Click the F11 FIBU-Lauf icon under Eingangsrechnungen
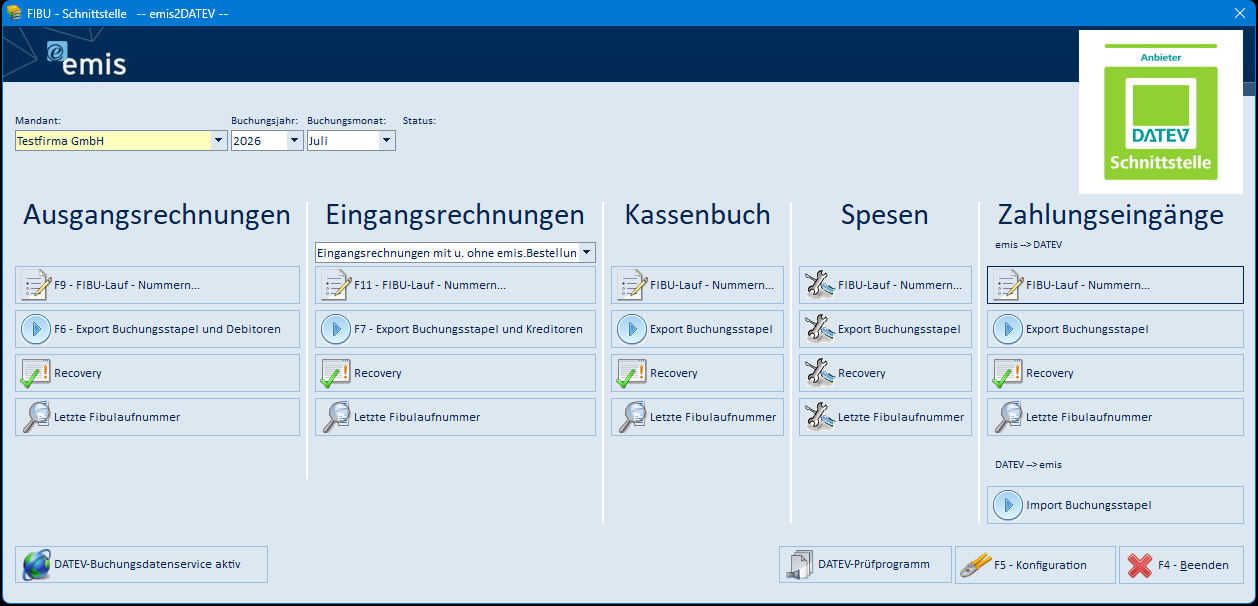 click(335, 285)
